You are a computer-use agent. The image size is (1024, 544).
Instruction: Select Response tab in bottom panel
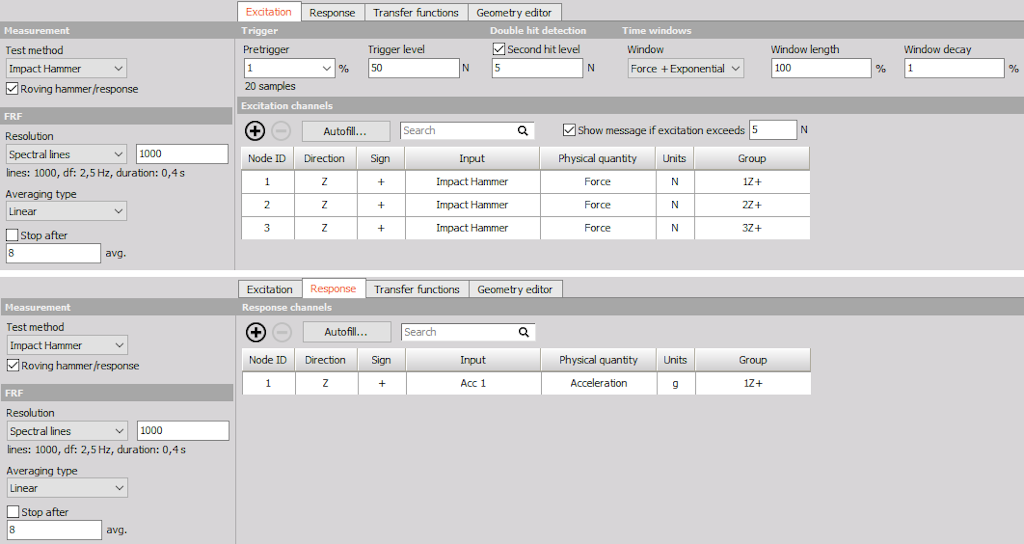tap(333, 289)
